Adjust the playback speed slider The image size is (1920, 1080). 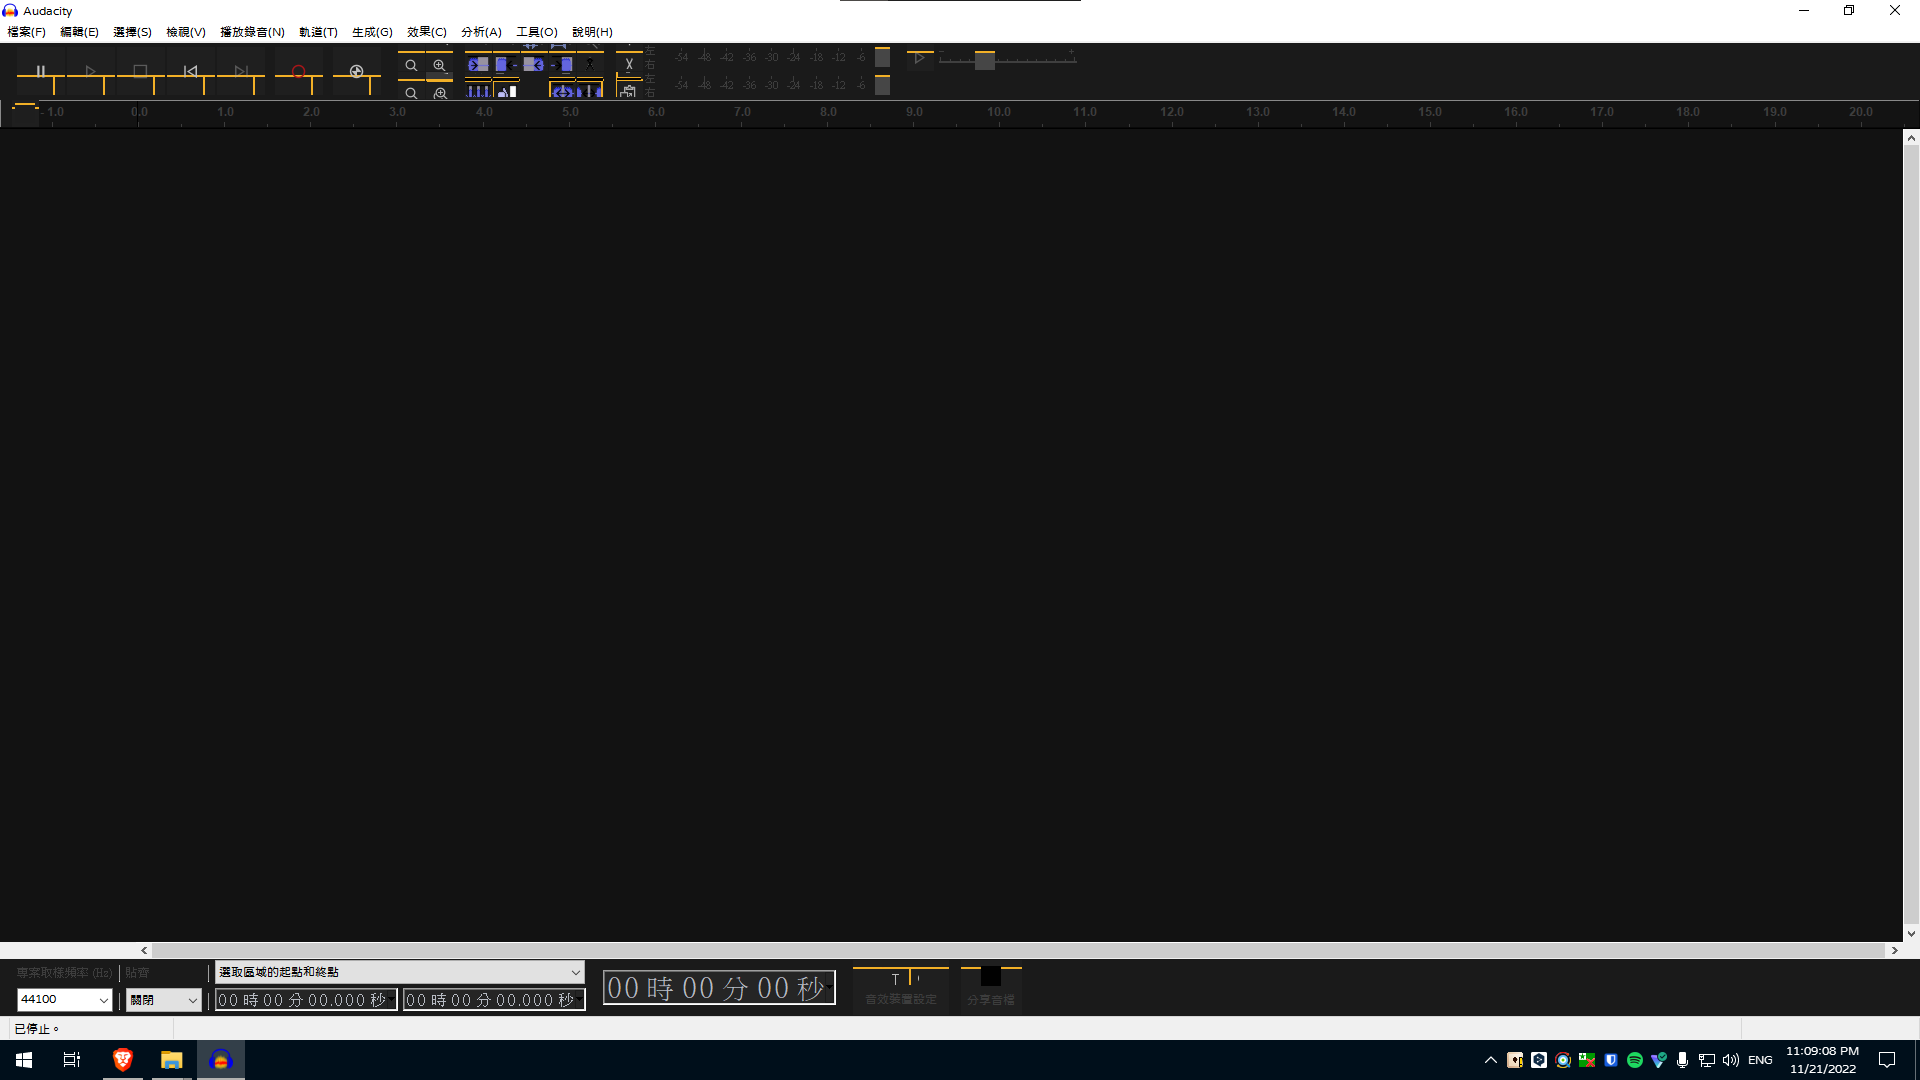985,61
